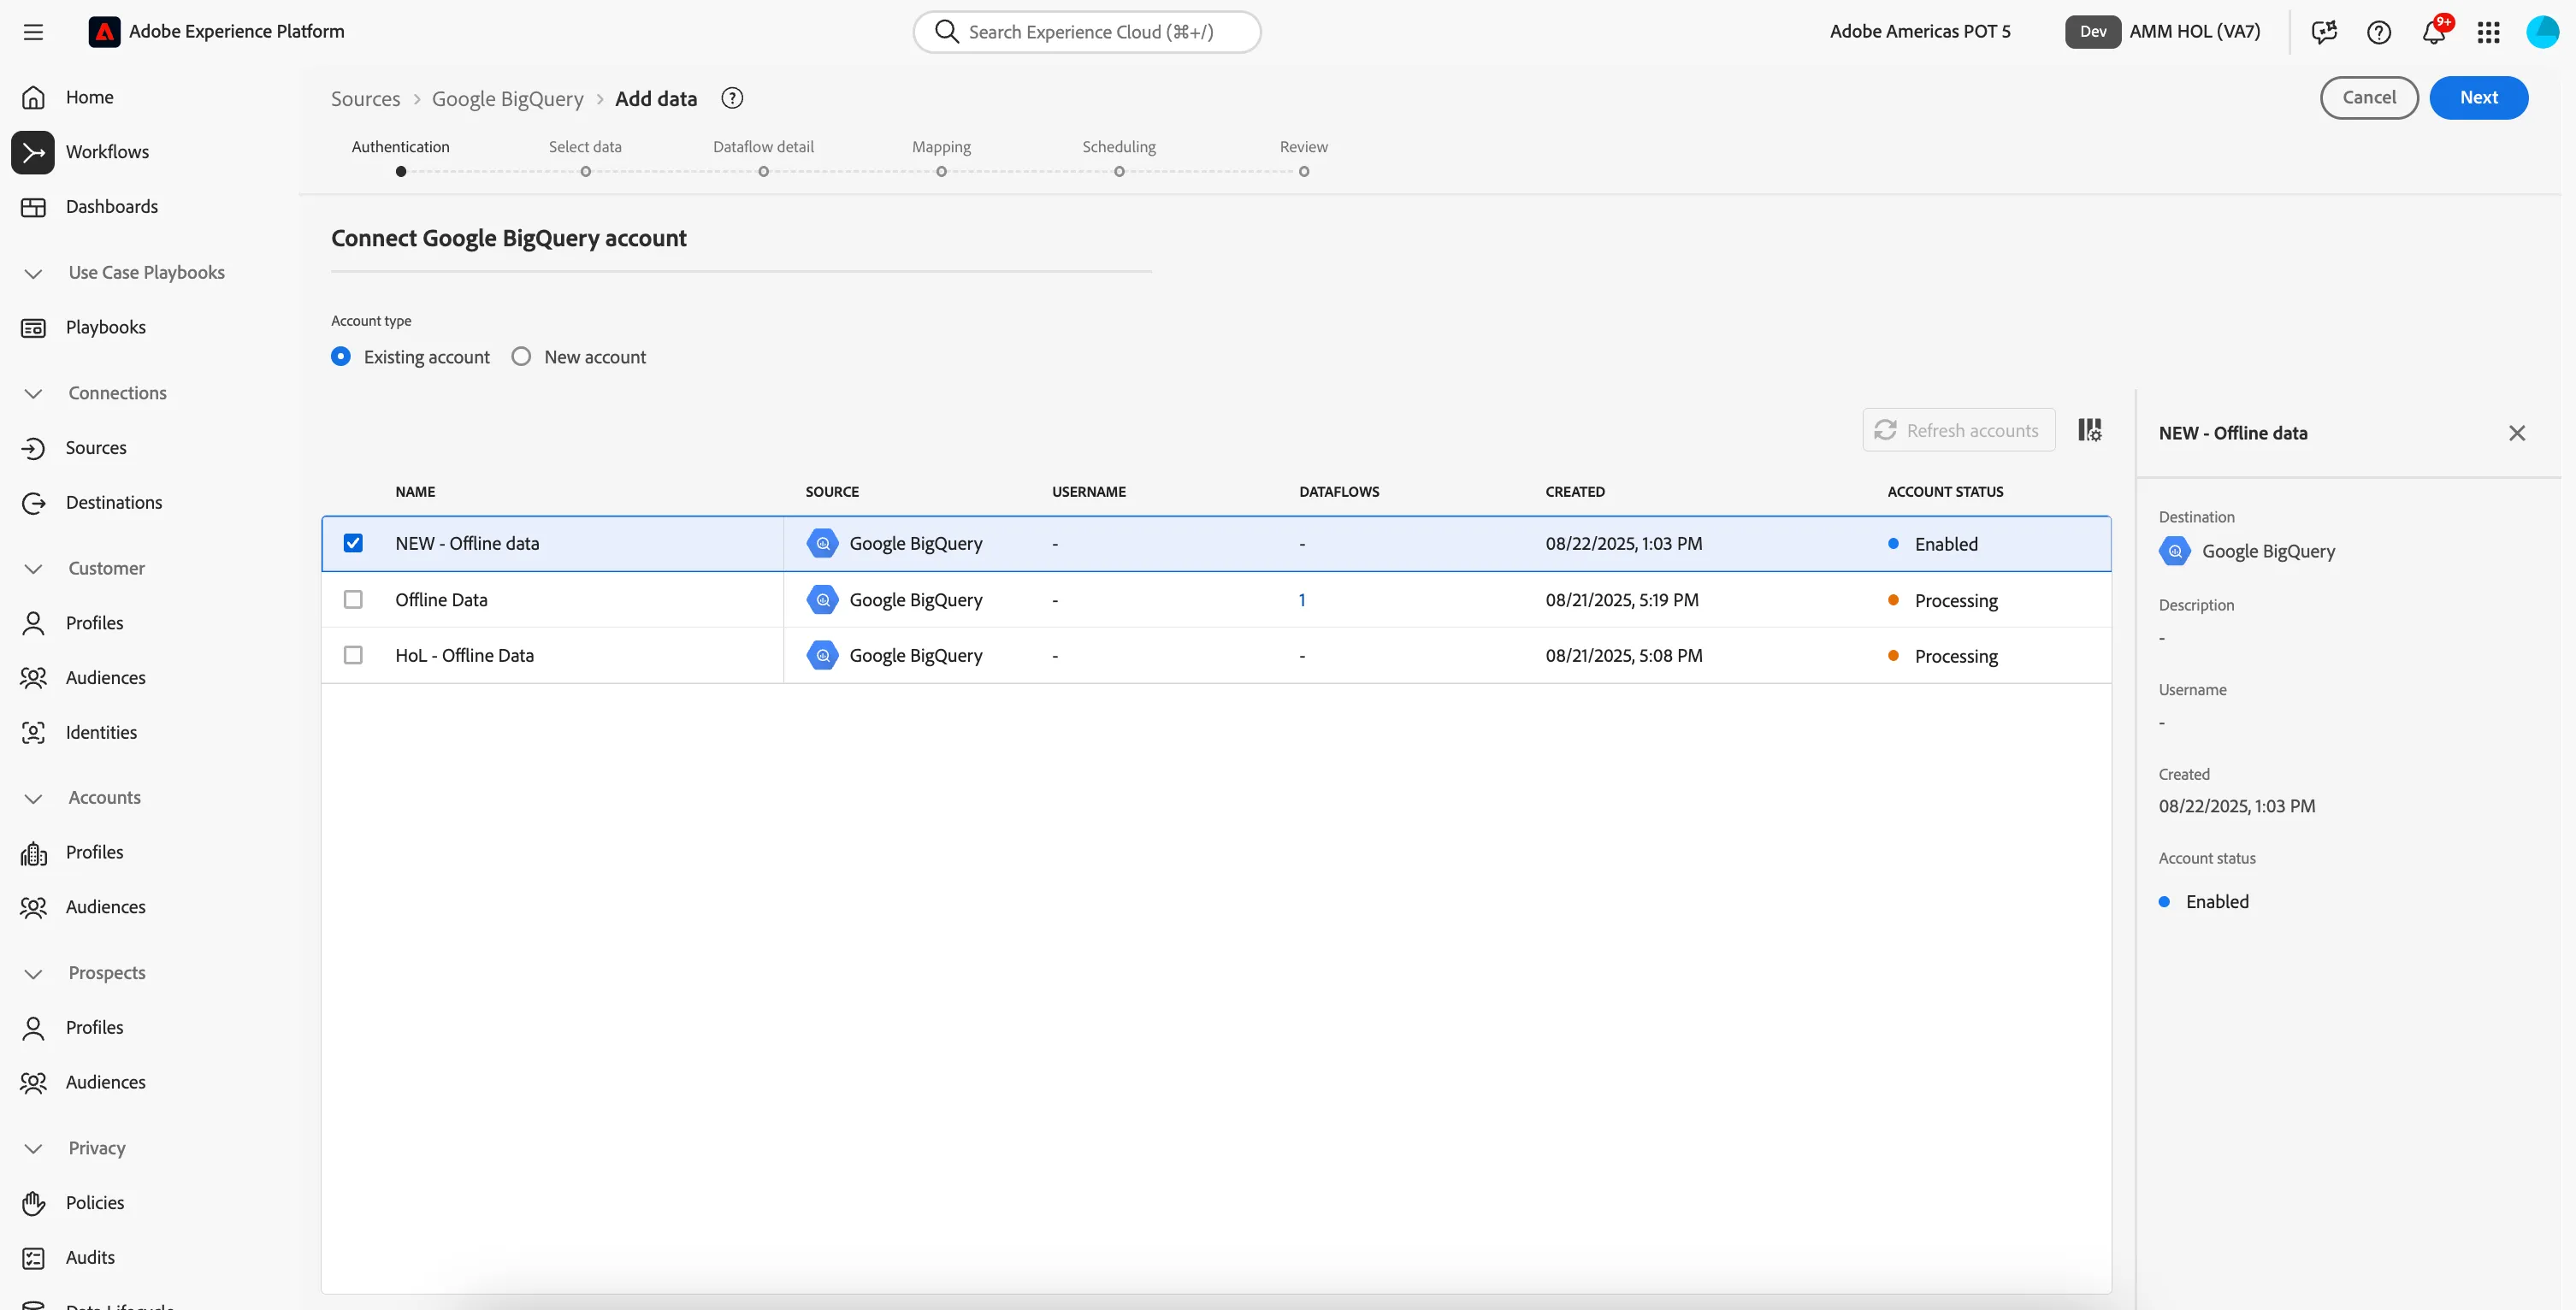The image size is (2576, 1310).
Task: Collapse the Accounts section
Action: (33, 798)
